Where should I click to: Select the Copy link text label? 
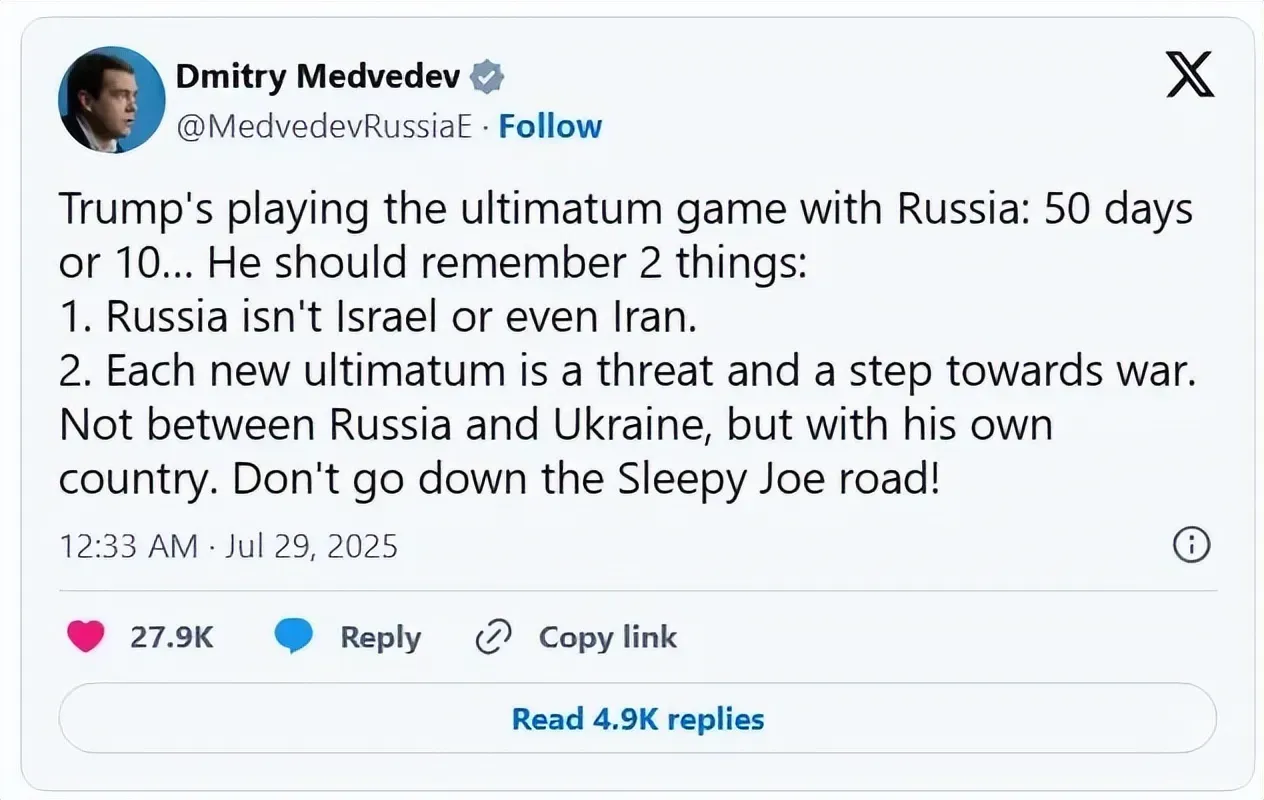pos(607,637)
